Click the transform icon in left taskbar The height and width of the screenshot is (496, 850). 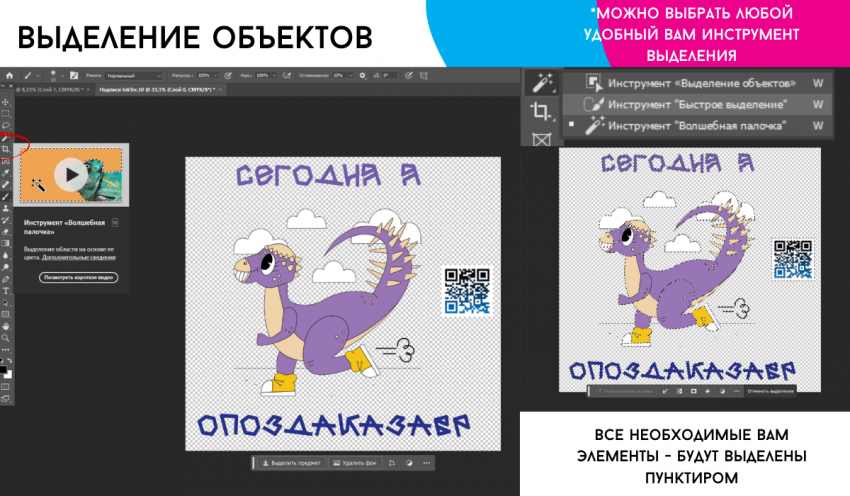(x=392, y=463)
